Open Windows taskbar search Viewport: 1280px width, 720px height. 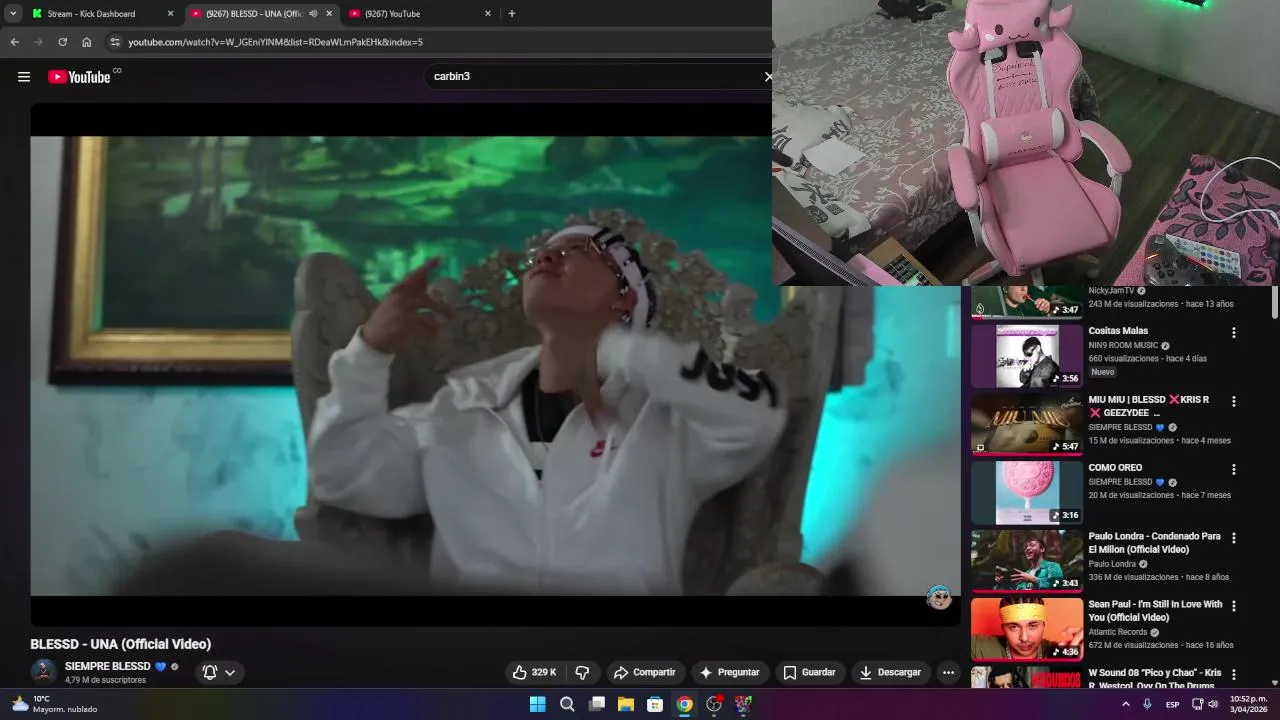click(567, 704)
